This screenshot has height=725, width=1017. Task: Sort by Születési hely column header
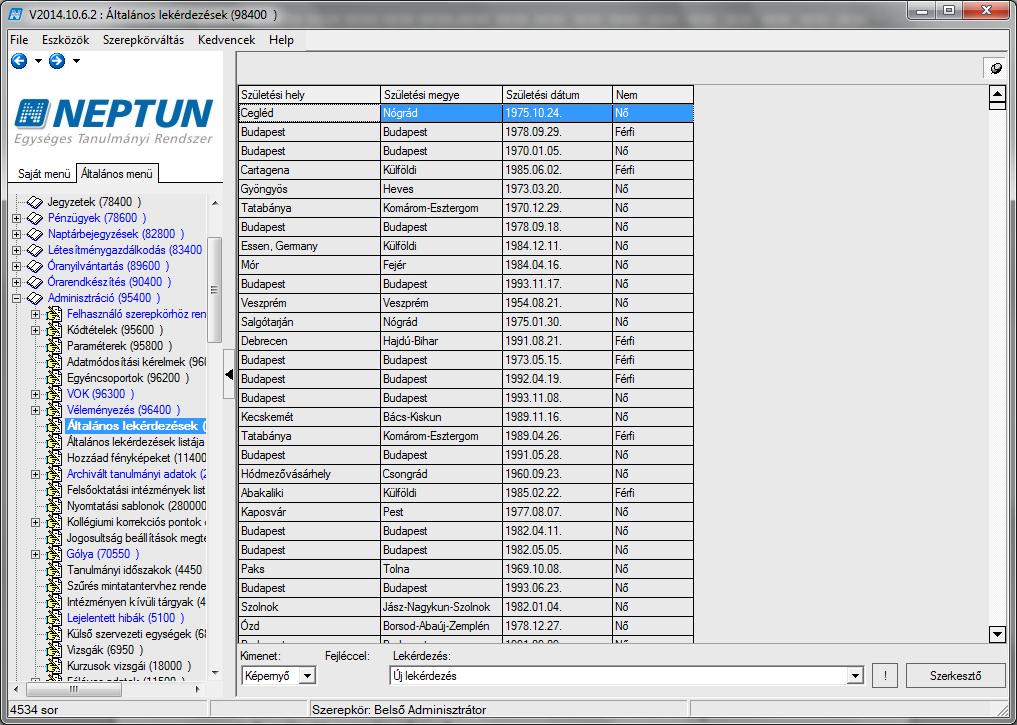point(309,95)
